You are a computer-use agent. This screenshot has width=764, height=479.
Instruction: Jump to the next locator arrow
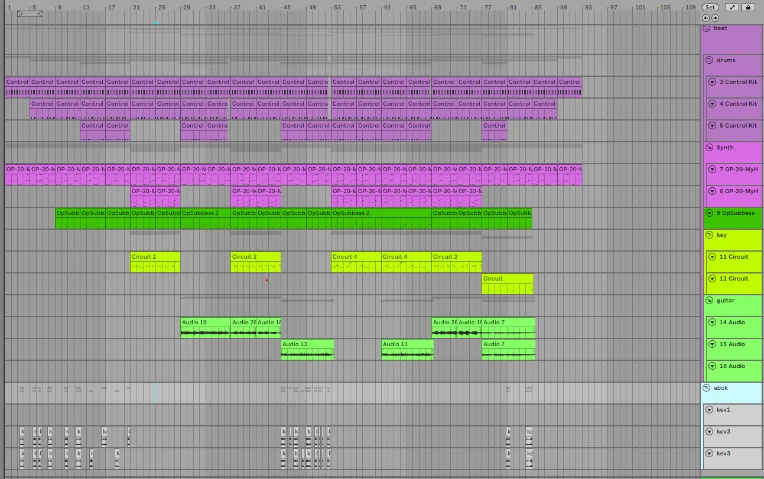tap(715, 18)
